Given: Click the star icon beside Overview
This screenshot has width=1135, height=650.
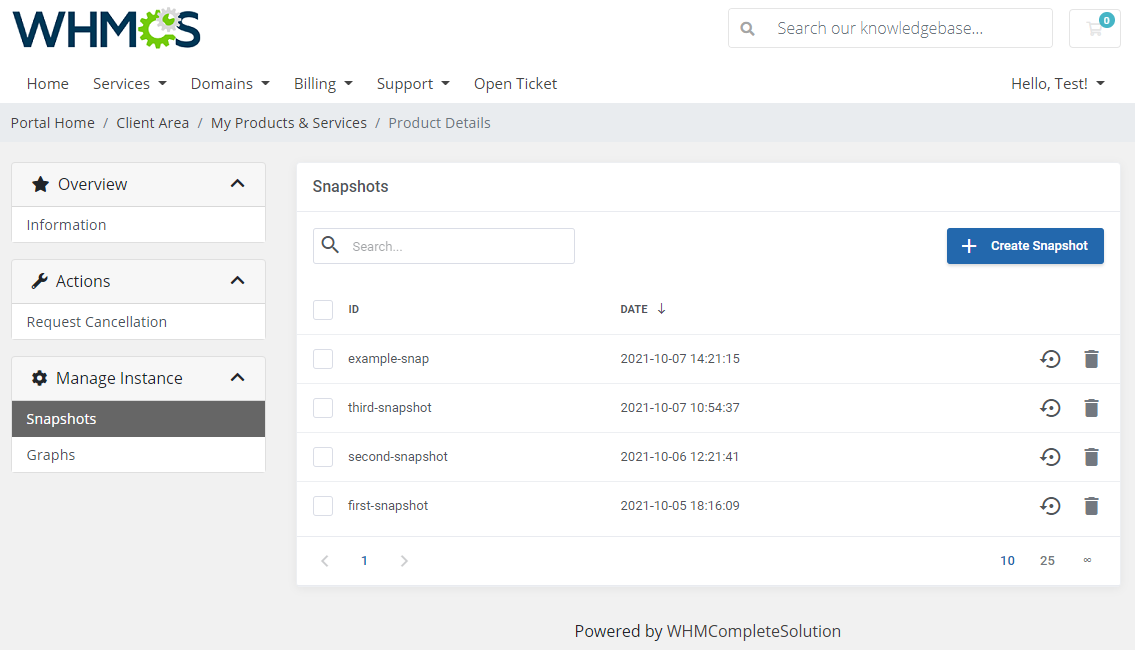Looking at the screenshot, I should coord(40,184).
